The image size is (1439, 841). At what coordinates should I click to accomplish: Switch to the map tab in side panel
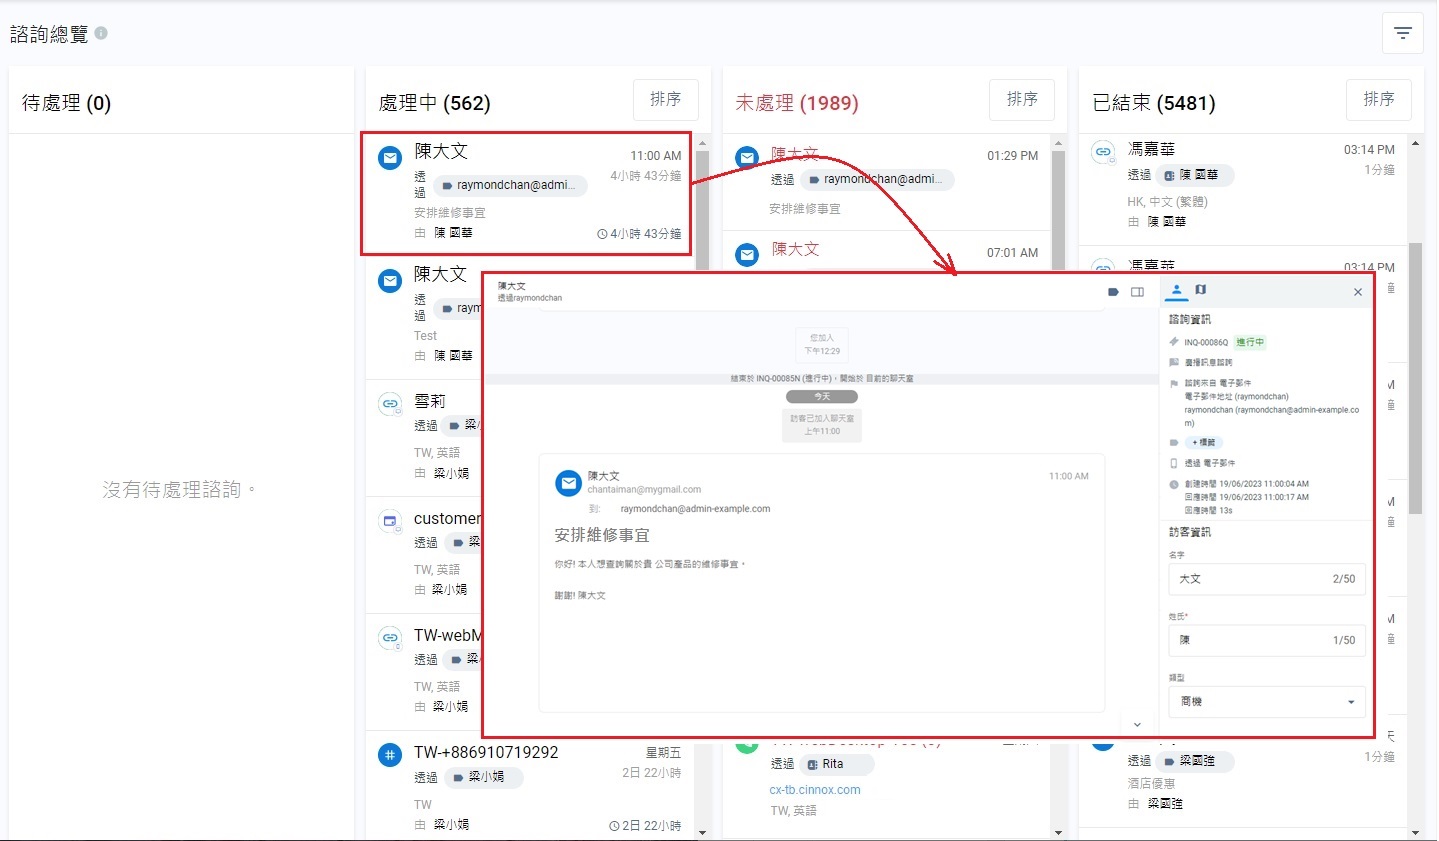(x=1201, y=290)
